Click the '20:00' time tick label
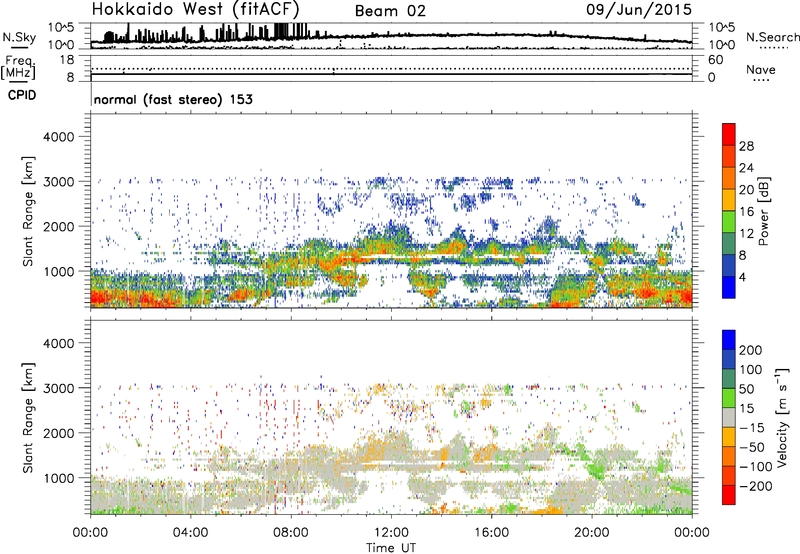Image resolution: width=800 pixels, height=554 pixels. [592, 533]
